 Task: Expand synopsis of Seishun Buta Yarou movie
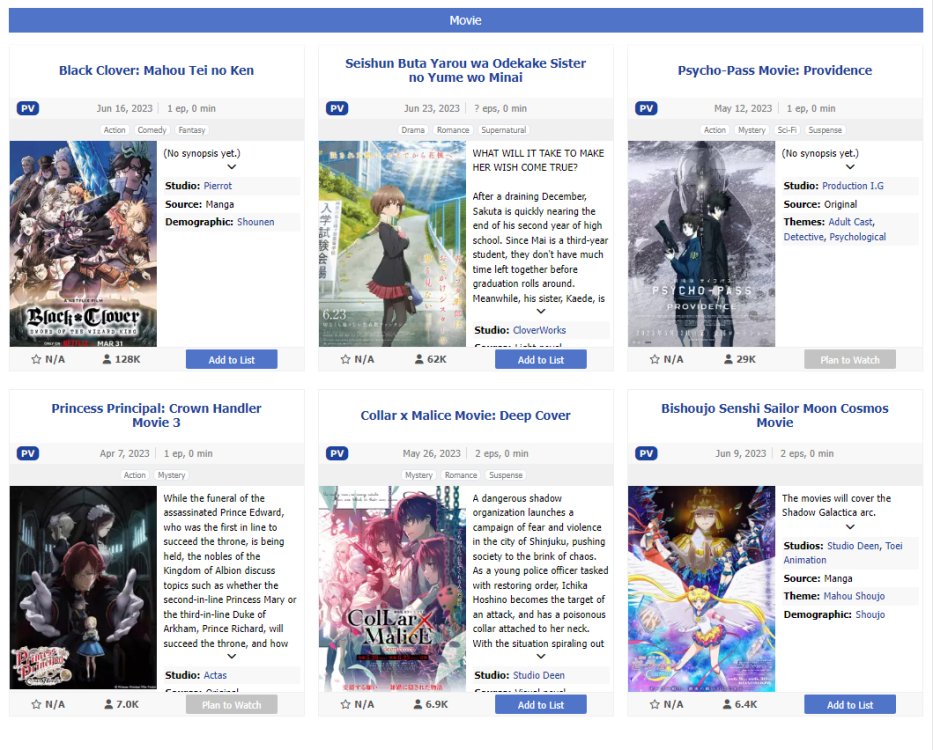tap(540, 311)
